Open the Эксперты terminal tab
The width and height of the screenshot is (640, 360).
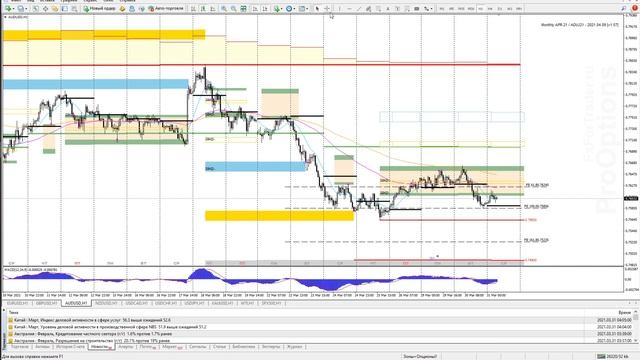click(271, 347)
